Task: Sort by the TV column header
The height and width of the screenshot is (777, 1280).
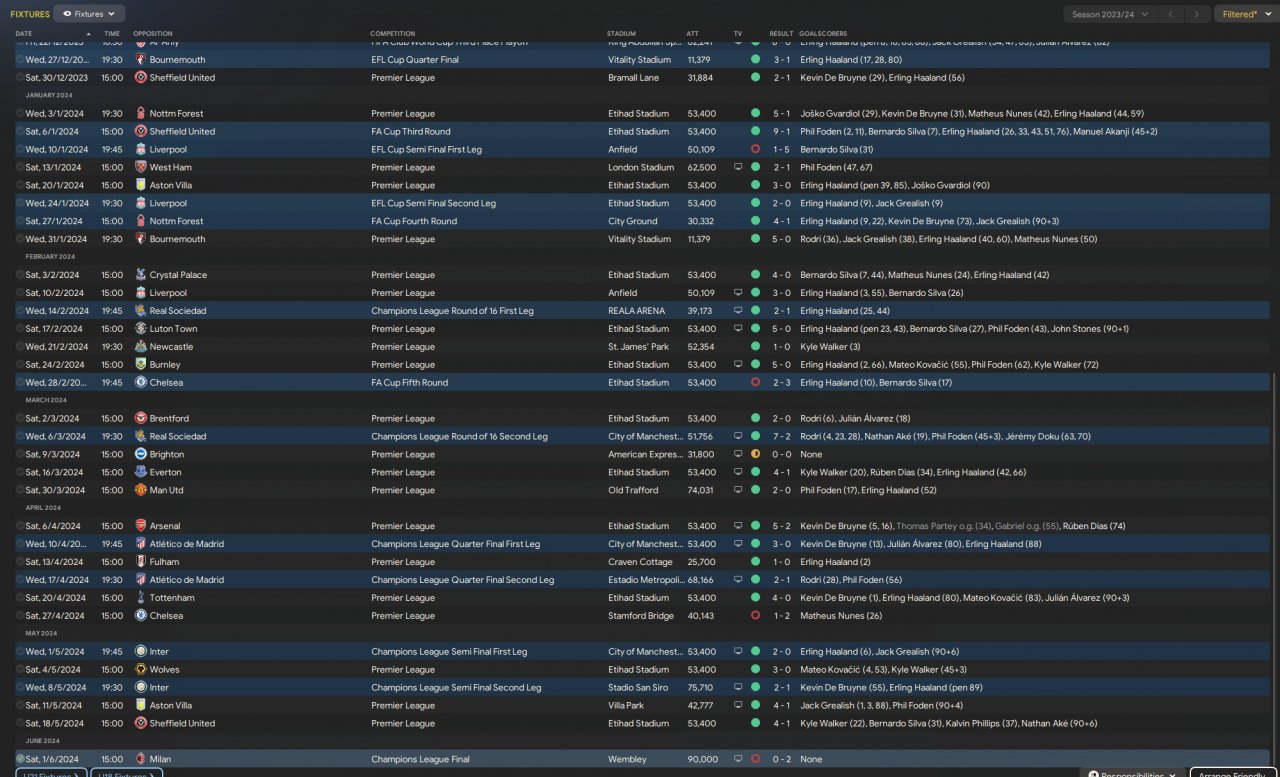Action: coord(738,34)
